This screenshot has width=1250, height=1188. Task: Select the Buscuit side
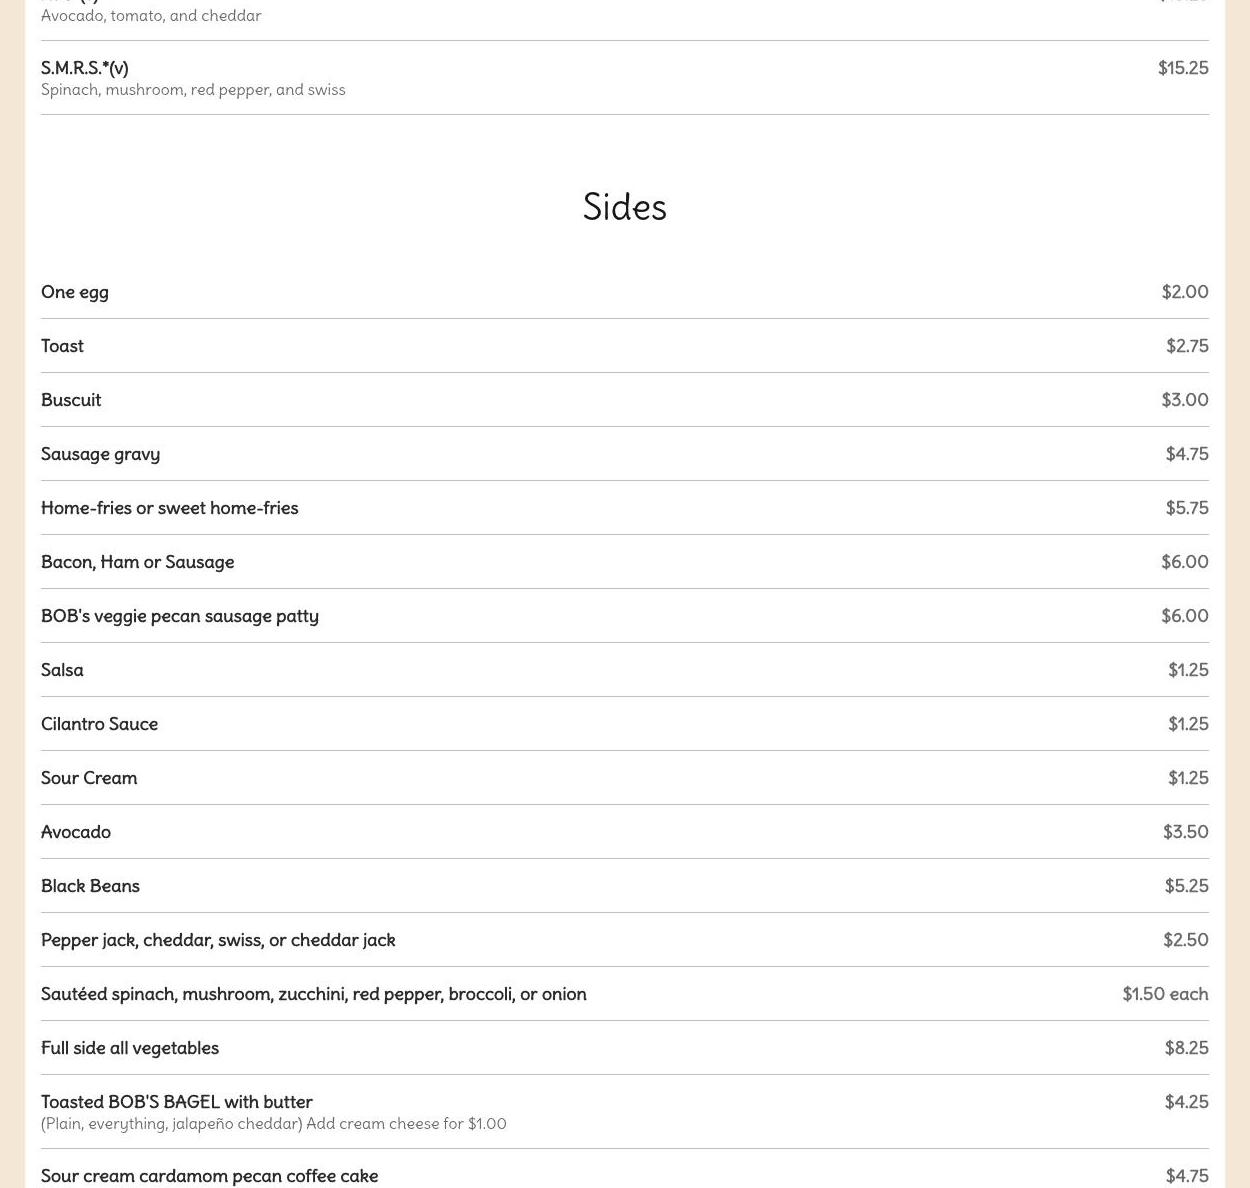click(625, 400)
